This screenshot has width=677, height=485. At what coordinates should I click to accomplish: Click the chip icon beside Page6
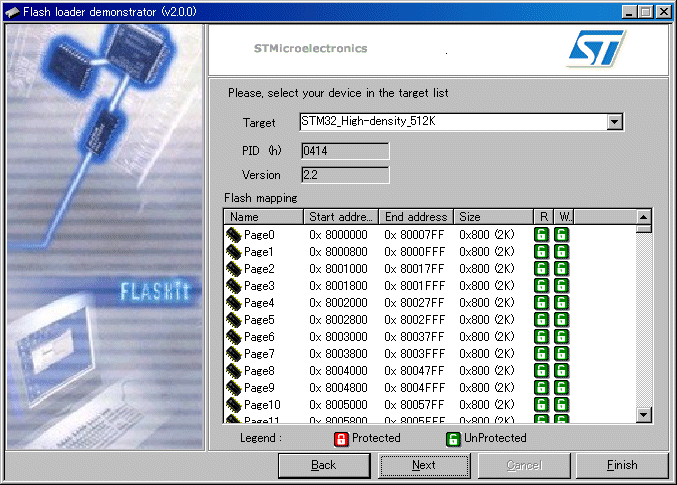coord(234,337)
